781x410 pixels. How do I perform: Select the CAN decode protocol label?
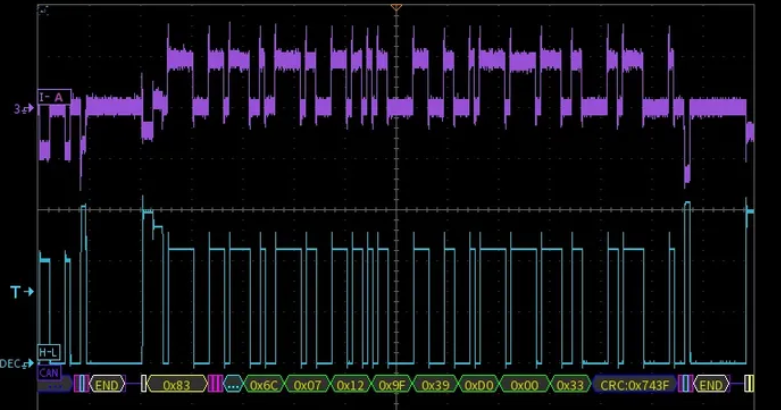[47, 372]
